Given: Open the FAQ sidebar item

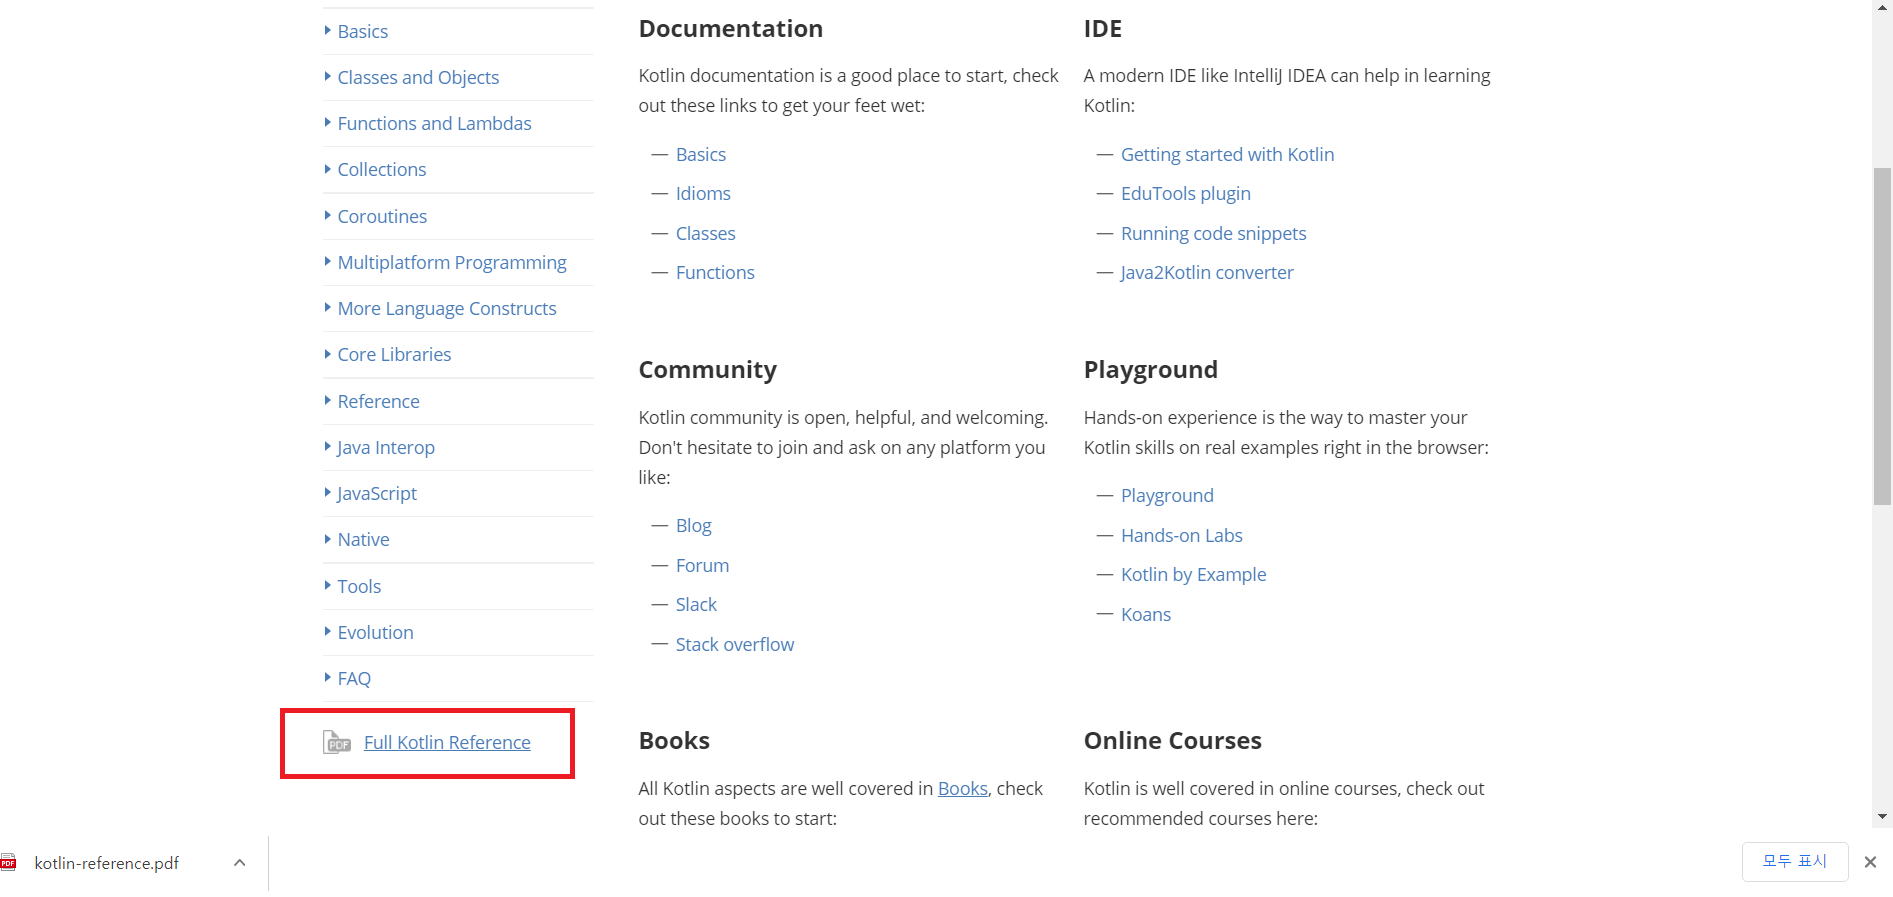Looking at the screenshot, I should (354, 678).
